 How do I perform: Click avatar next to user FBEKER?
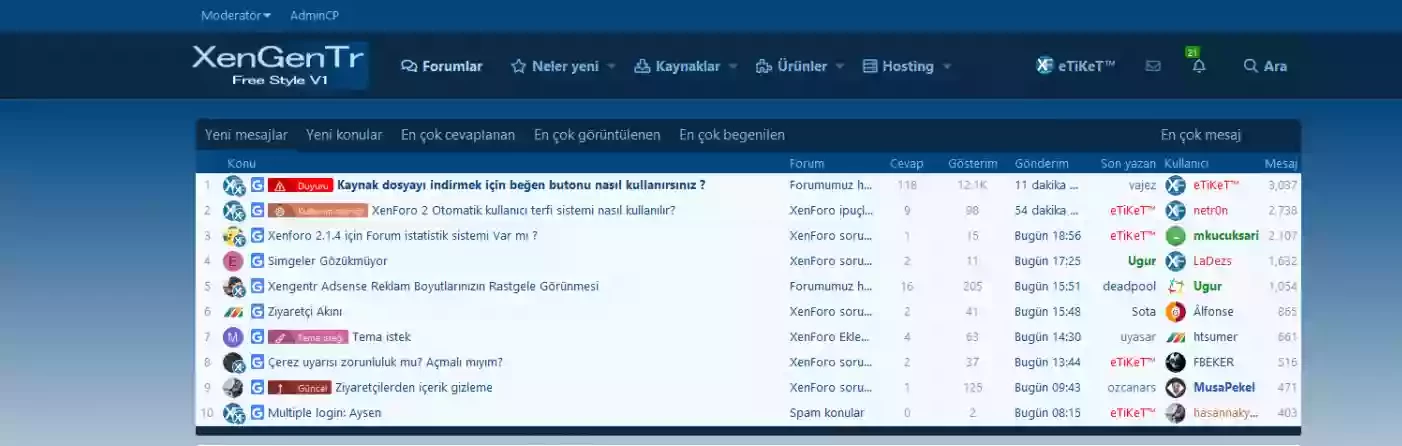1176,362
